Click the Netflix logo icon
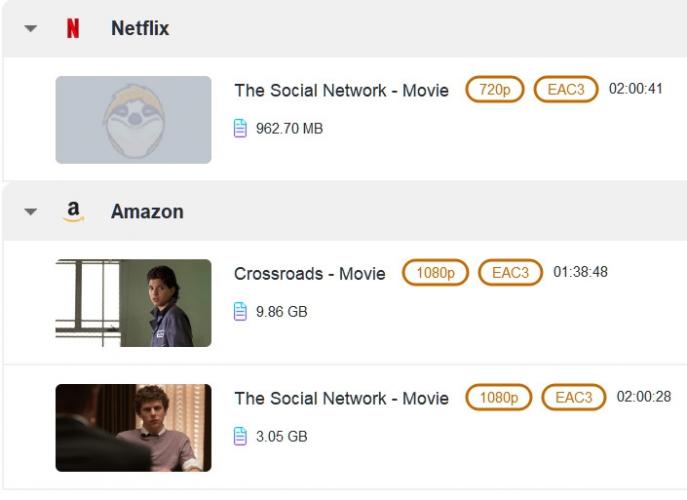The height and width of the screenshot is (500, 687). [x=73, y=29]
